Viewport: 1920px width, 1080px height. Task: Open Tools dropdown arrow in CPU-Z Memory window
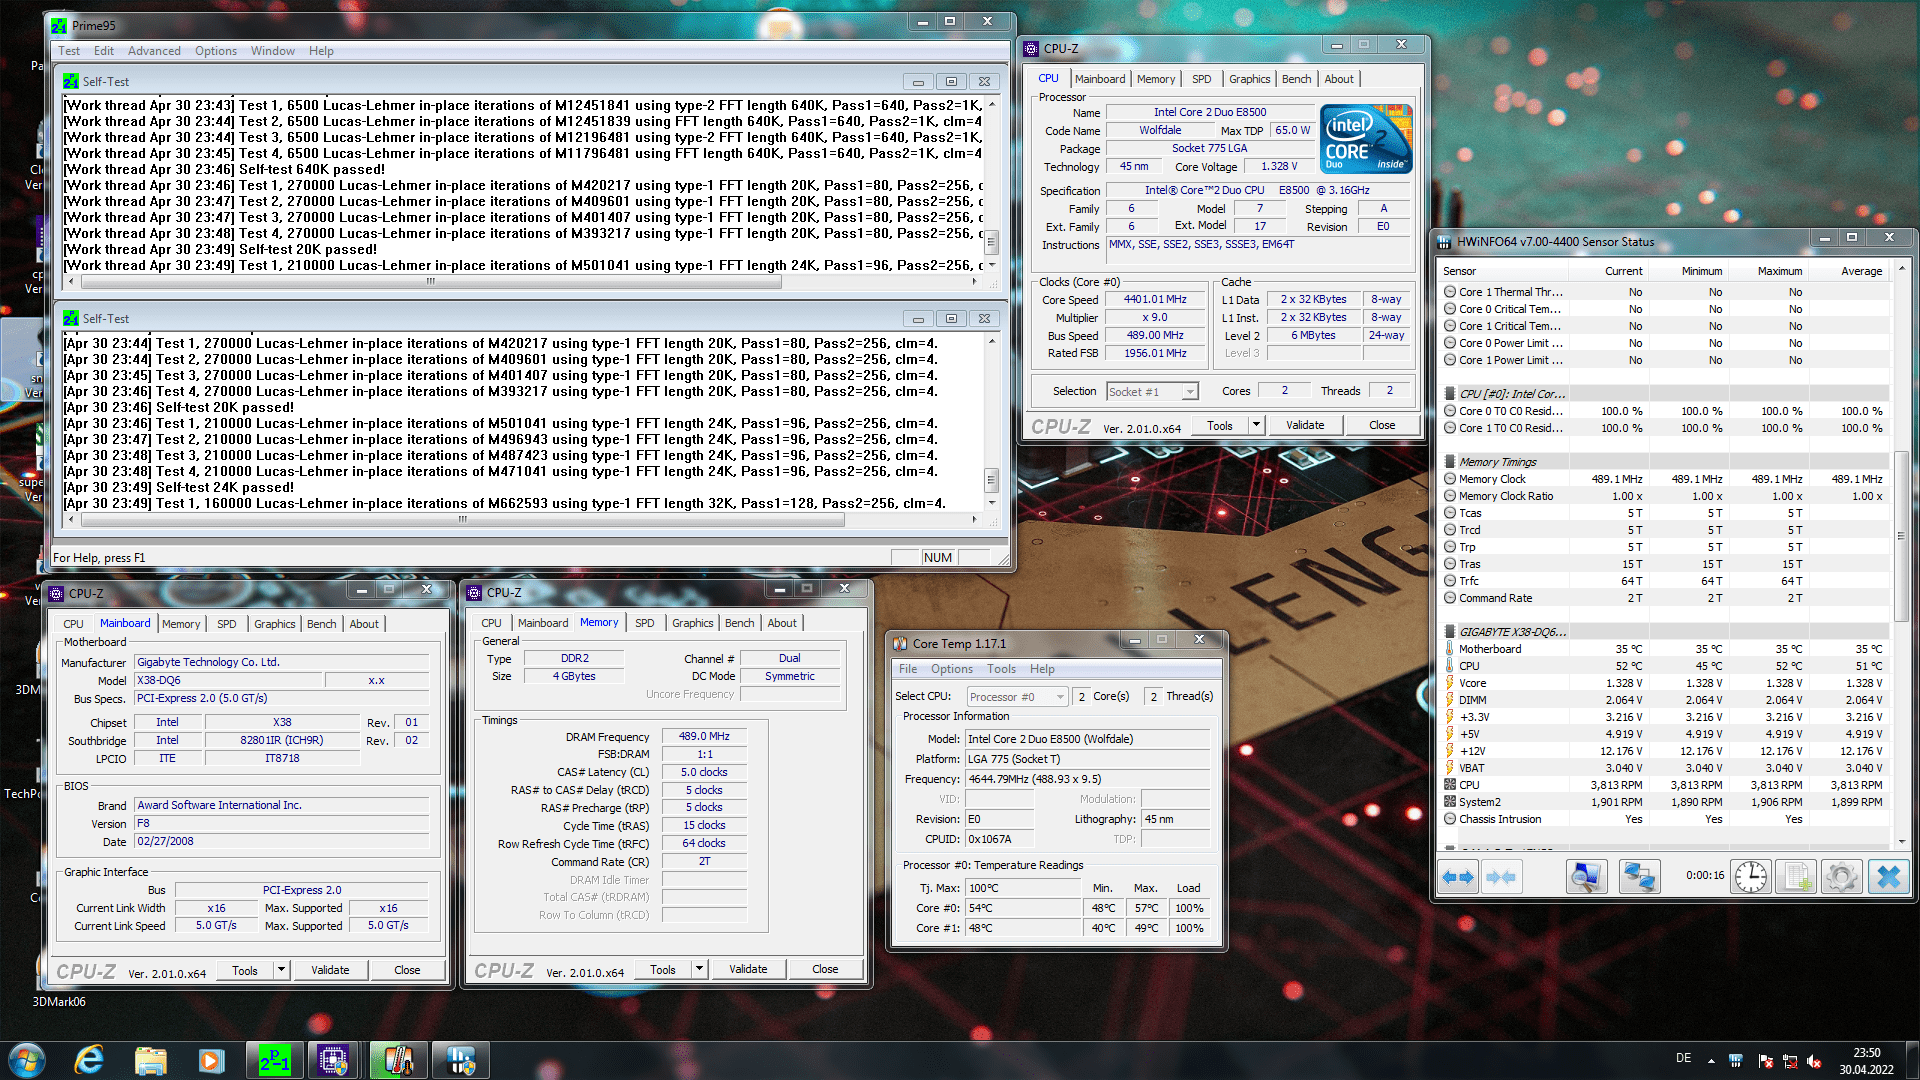pyautogui.click(x=699, y=969)
